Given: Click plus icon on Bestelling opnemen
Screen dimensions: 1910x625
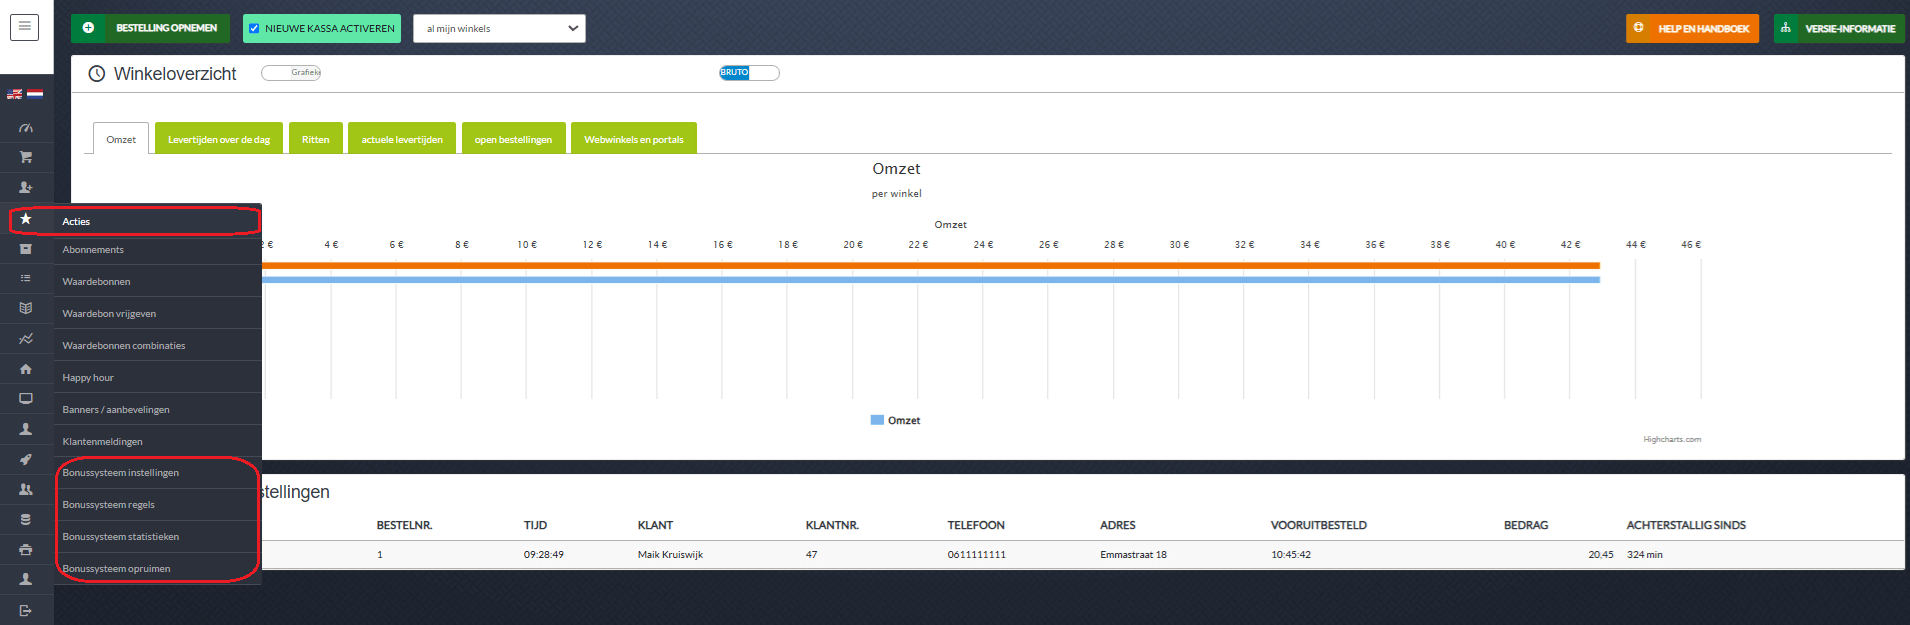Looking at the screenshot, I should pos(88,28).
